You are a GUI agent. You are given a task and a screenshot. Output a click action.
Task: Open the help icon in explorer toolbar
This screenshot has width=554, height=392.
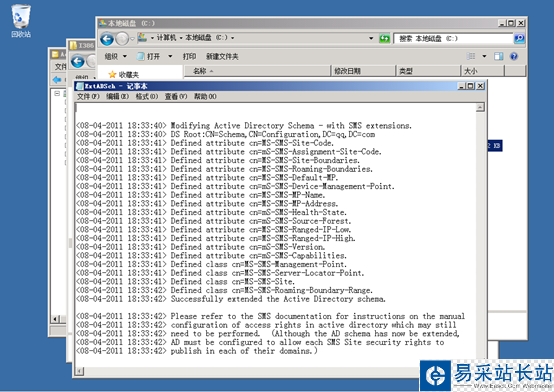pos(514,56)
